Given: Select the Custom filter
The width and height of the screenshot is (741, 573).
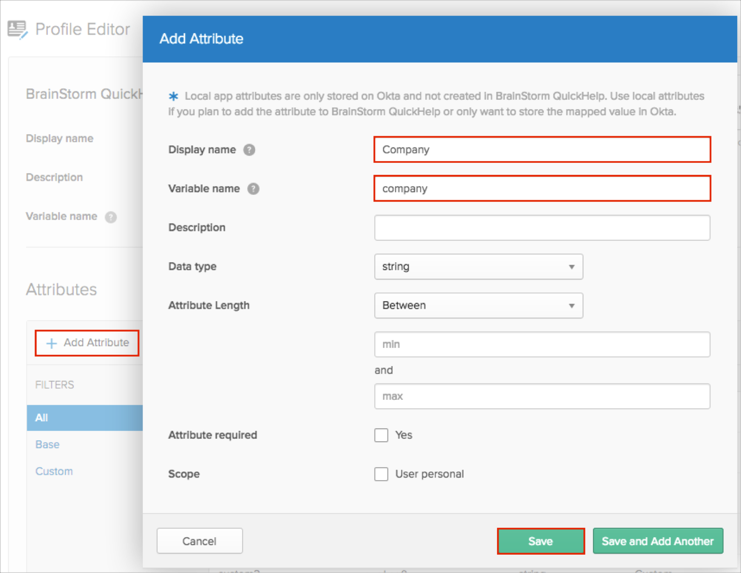Looking at the screenshot, I should click(x=54, y=472).
